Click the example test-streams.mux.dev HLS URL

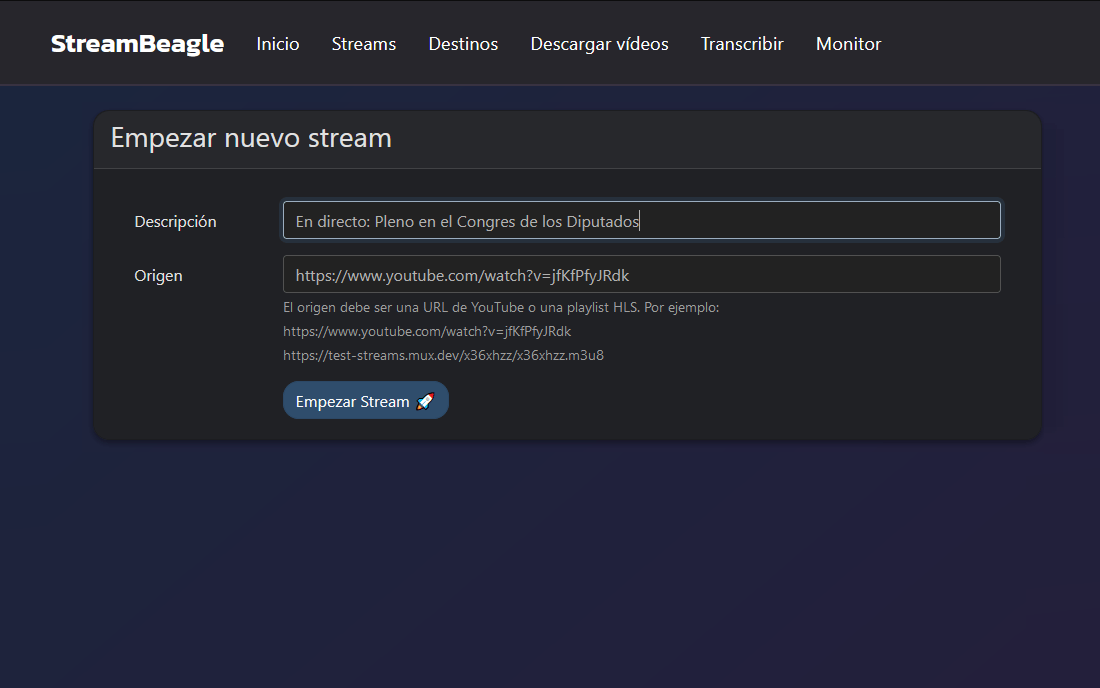(443, 355)
